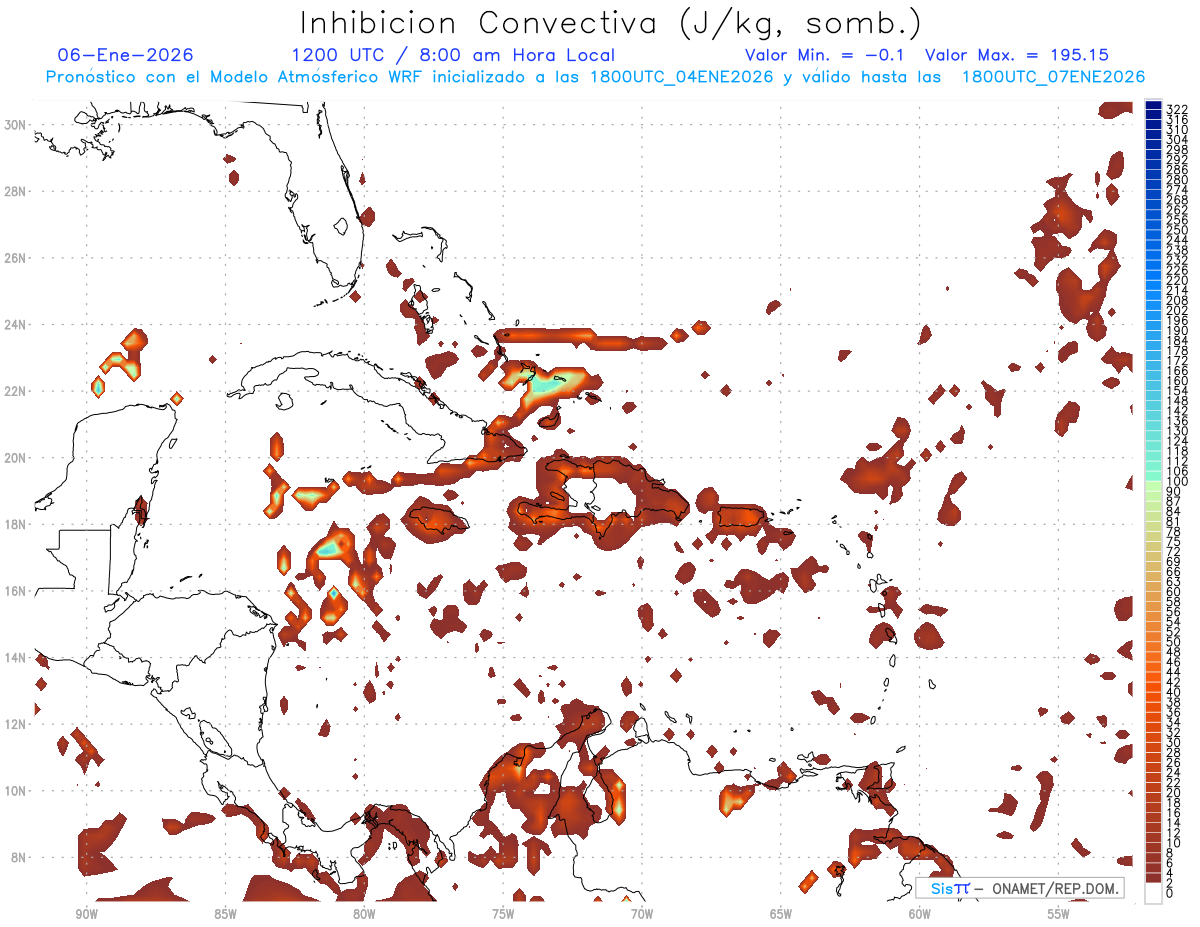The width and height of the screenshot is (1200, 927).
Task: Click the '65W' longitude label
Action: point(781,913)
